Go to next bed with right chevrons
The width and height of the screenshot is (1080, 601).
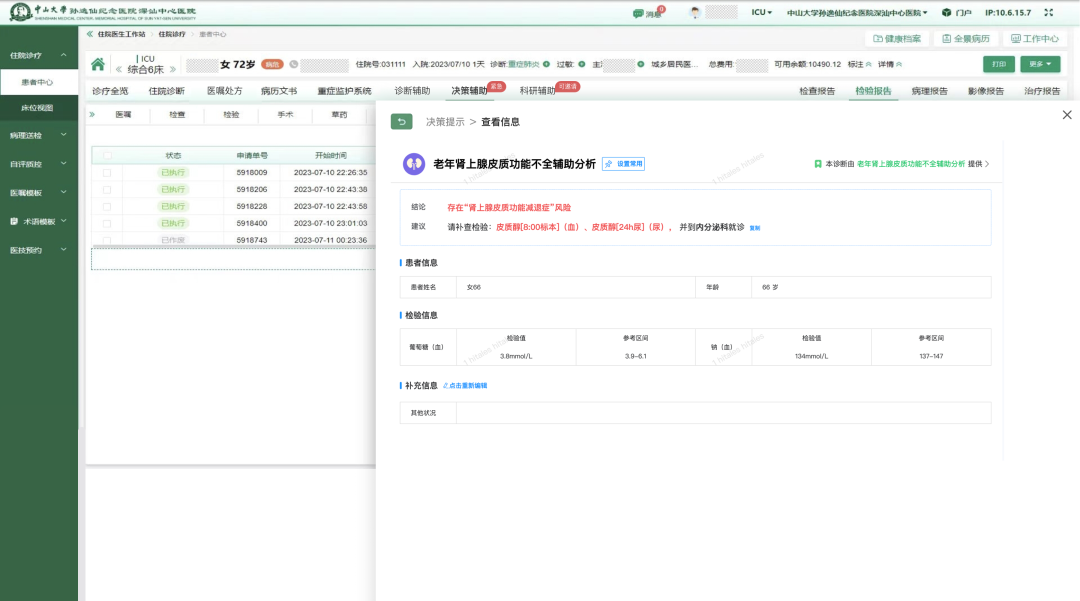point(173,70)
